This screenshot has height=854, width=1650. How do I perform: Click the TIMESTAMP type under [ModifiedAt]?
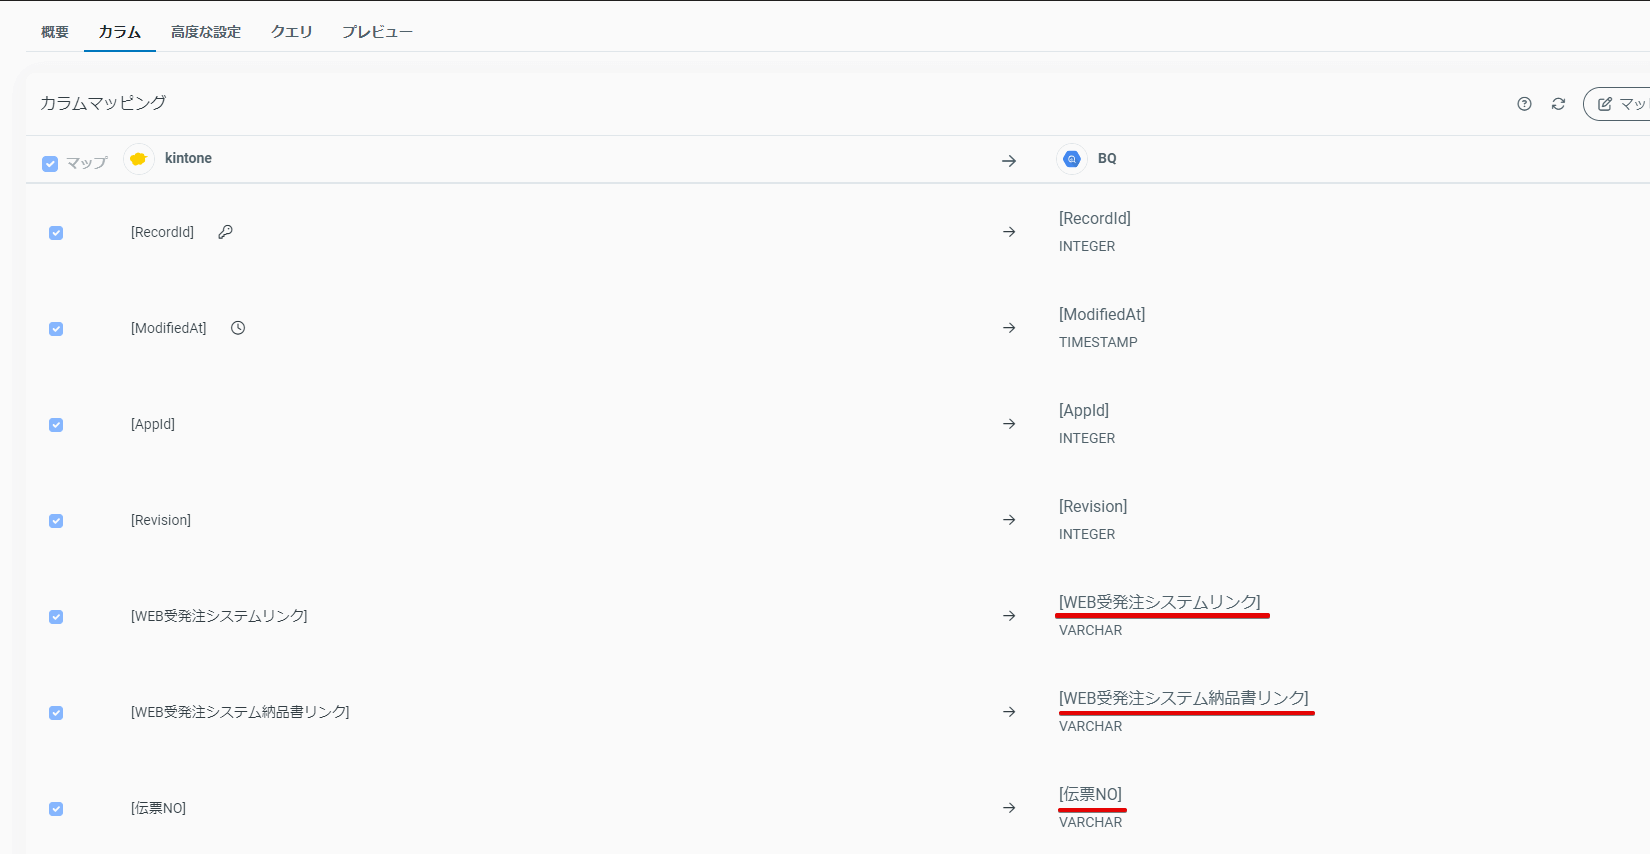1098,342
